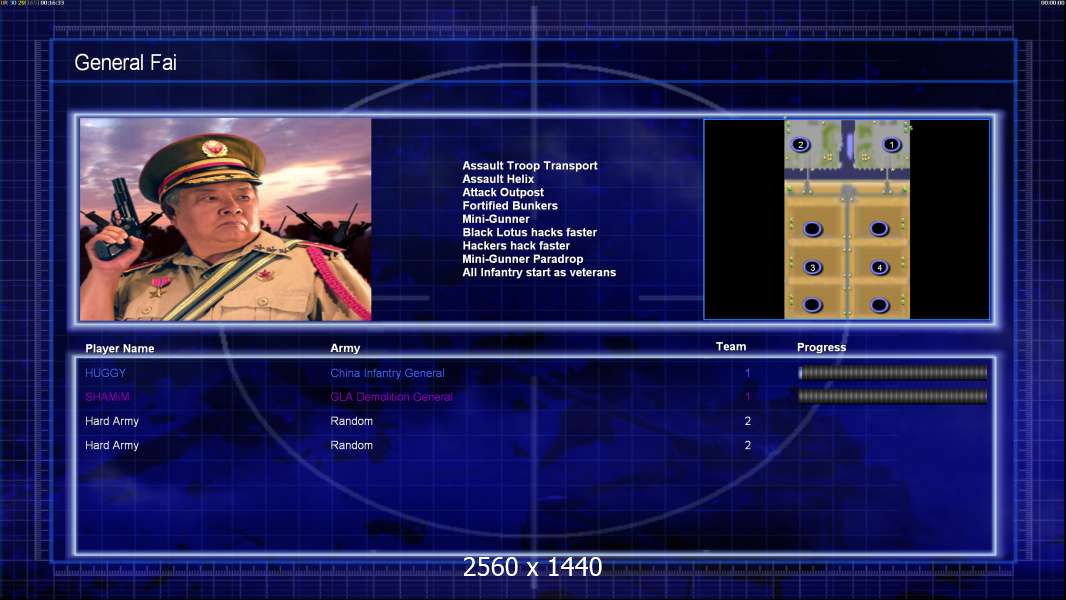This screenshot has width=1066, height=600.
Task: Click the General Fai title heading
Action: 125,63
